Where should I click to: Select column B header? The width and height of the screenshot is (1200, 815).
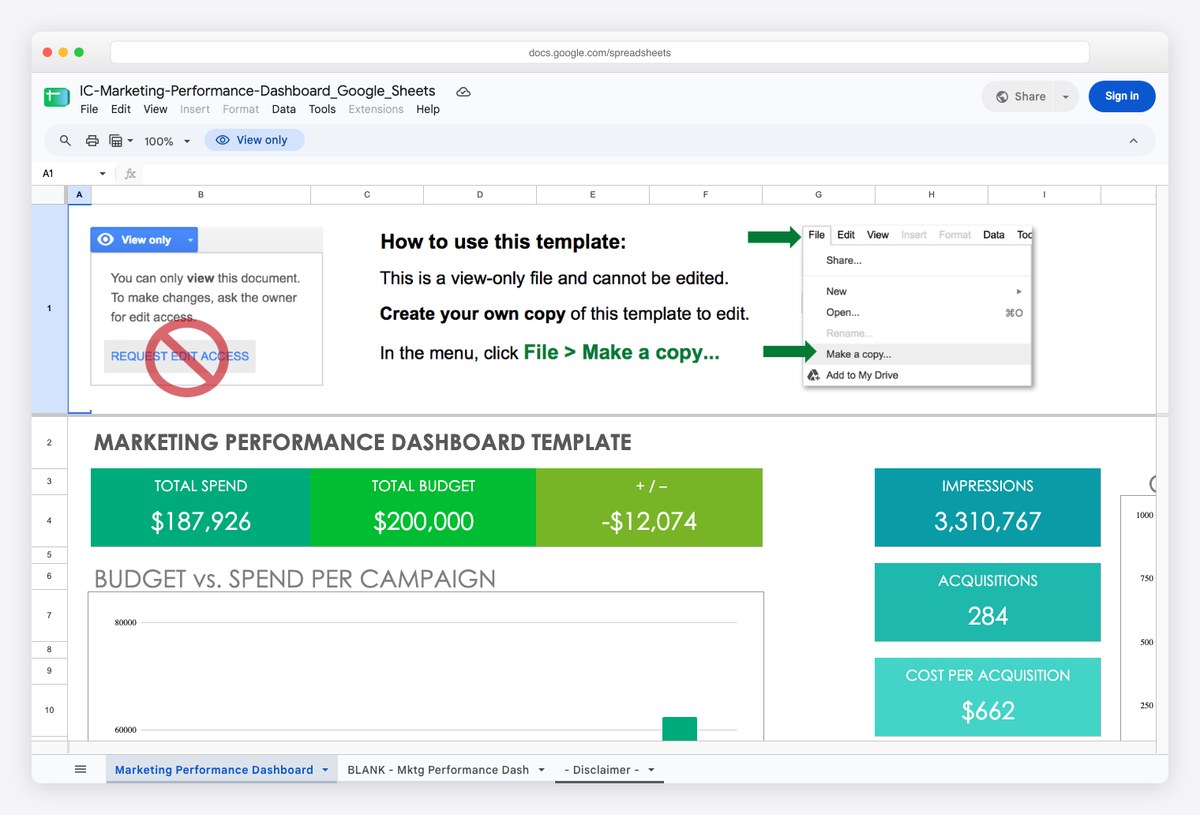click(201, 195)
